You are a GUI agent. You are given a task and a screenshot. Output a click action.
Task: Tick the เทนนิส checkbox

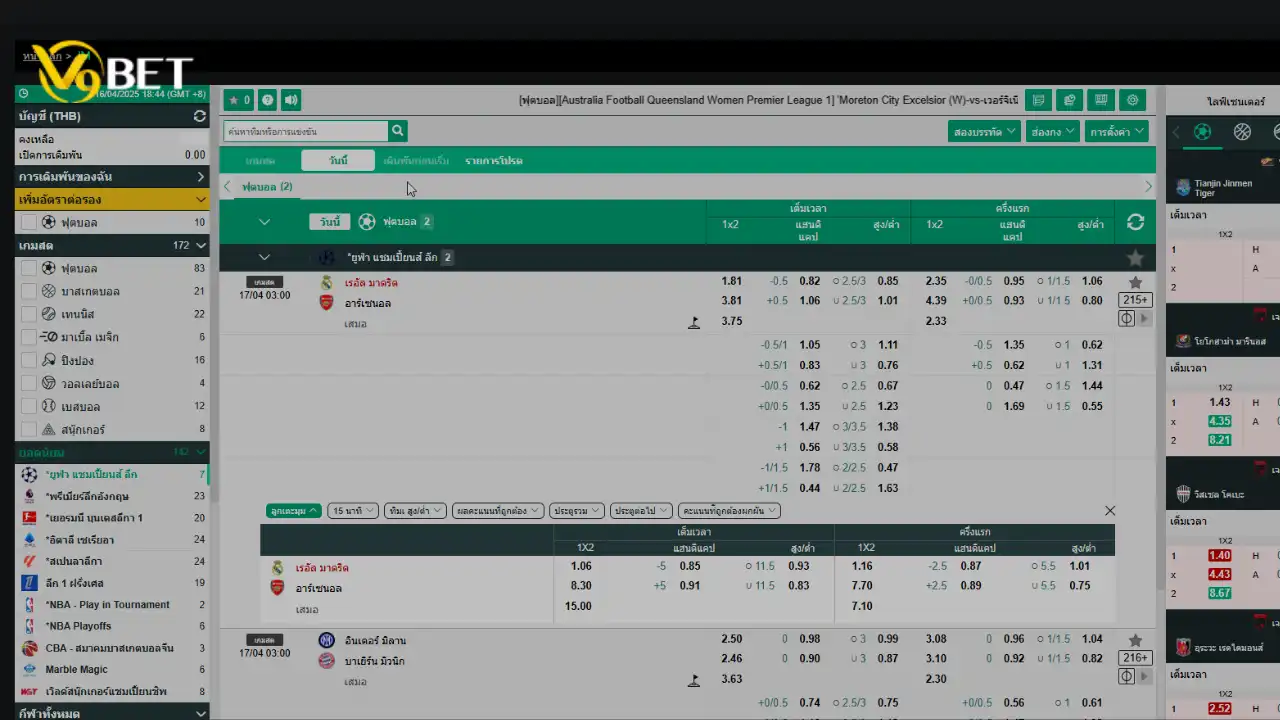[x=29, y=314]
